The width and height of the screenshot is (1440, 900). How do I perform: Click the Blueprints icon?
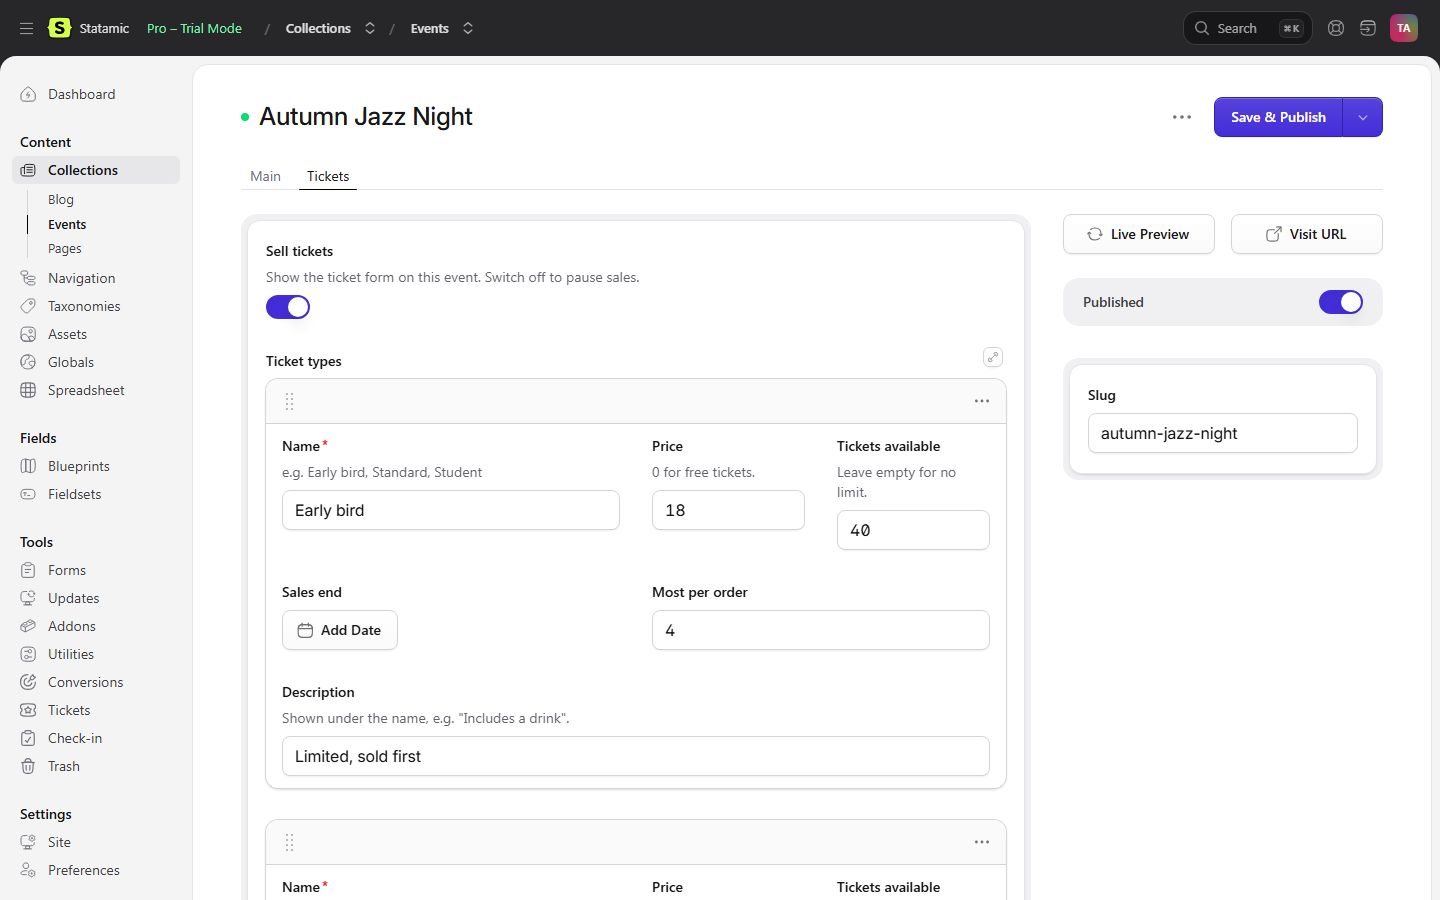pyautogui.click(x=28, y=466)
